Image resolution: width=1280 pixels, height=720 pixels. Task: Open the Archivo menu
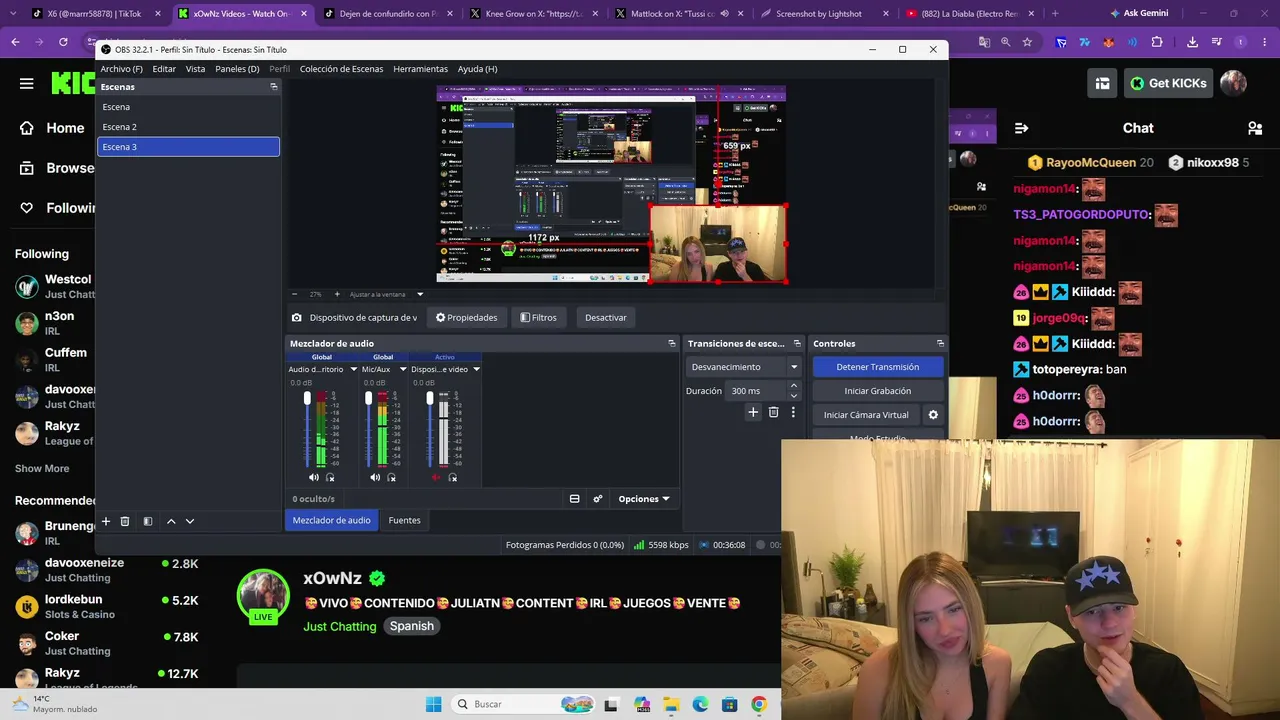pyautogui.click(x=121, y=69)
